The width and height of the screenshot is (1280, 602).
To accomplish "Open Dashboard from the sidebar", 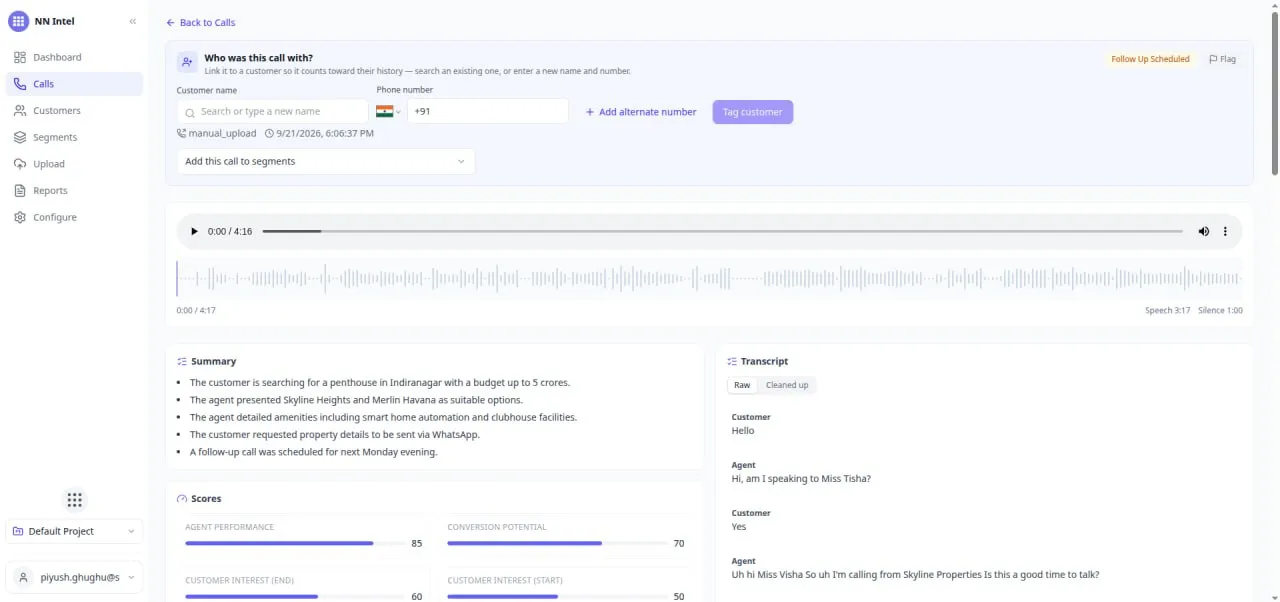I will coord(74,57).
